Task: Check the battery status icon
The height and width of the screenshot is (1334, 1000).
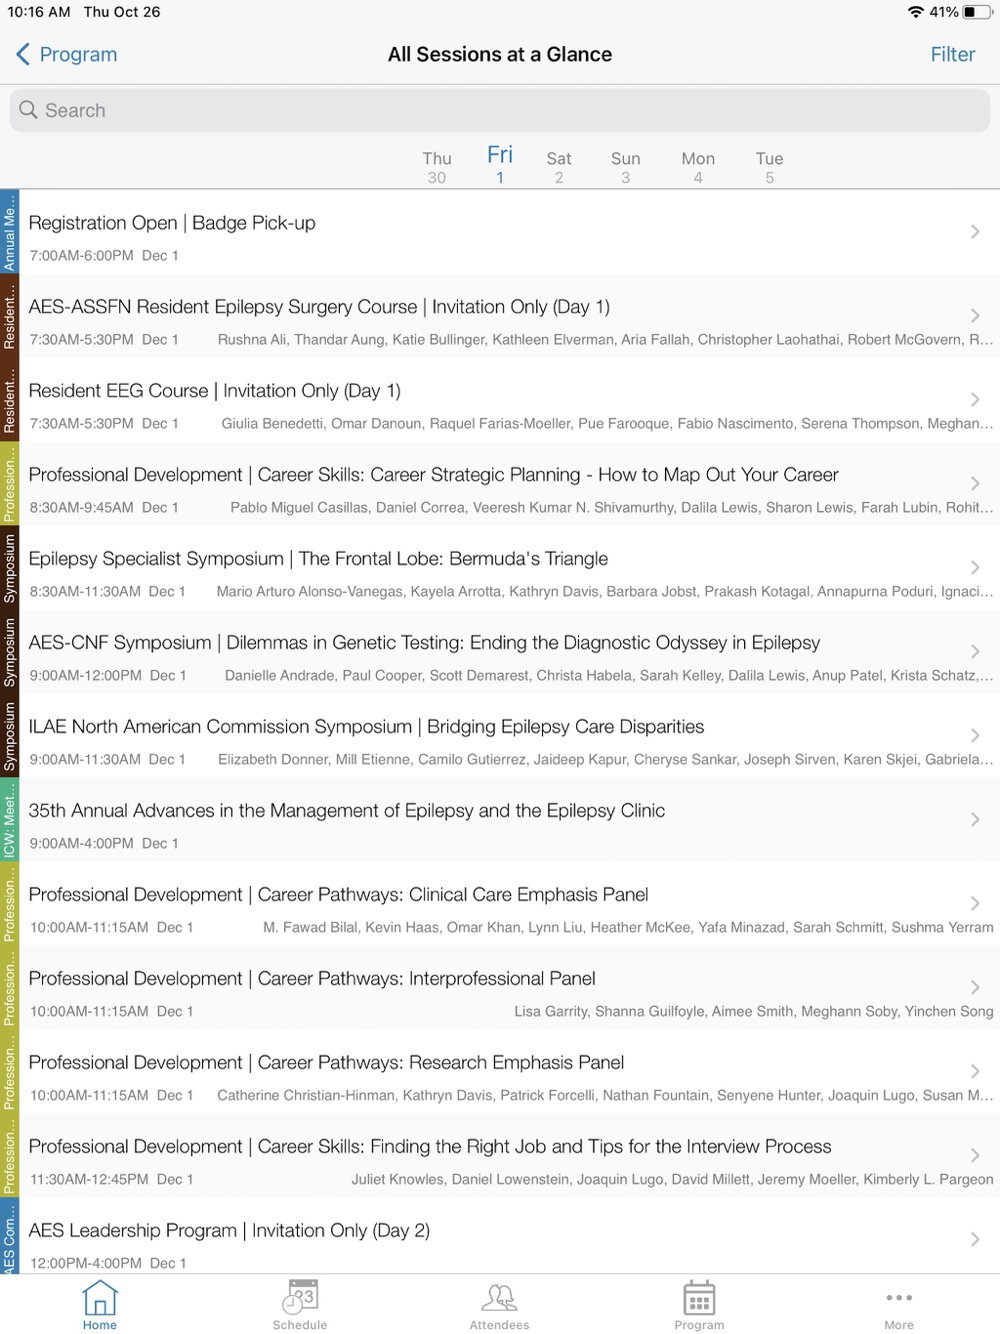Action: pos(978,12)
